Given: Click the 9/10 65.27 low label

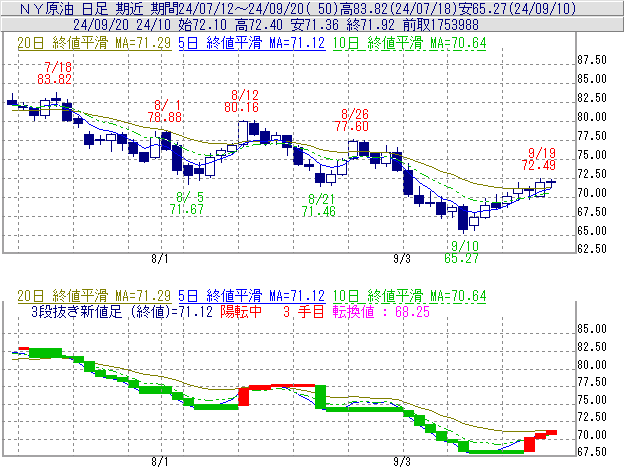Looking at the screenshot, I should click(462, 252).
